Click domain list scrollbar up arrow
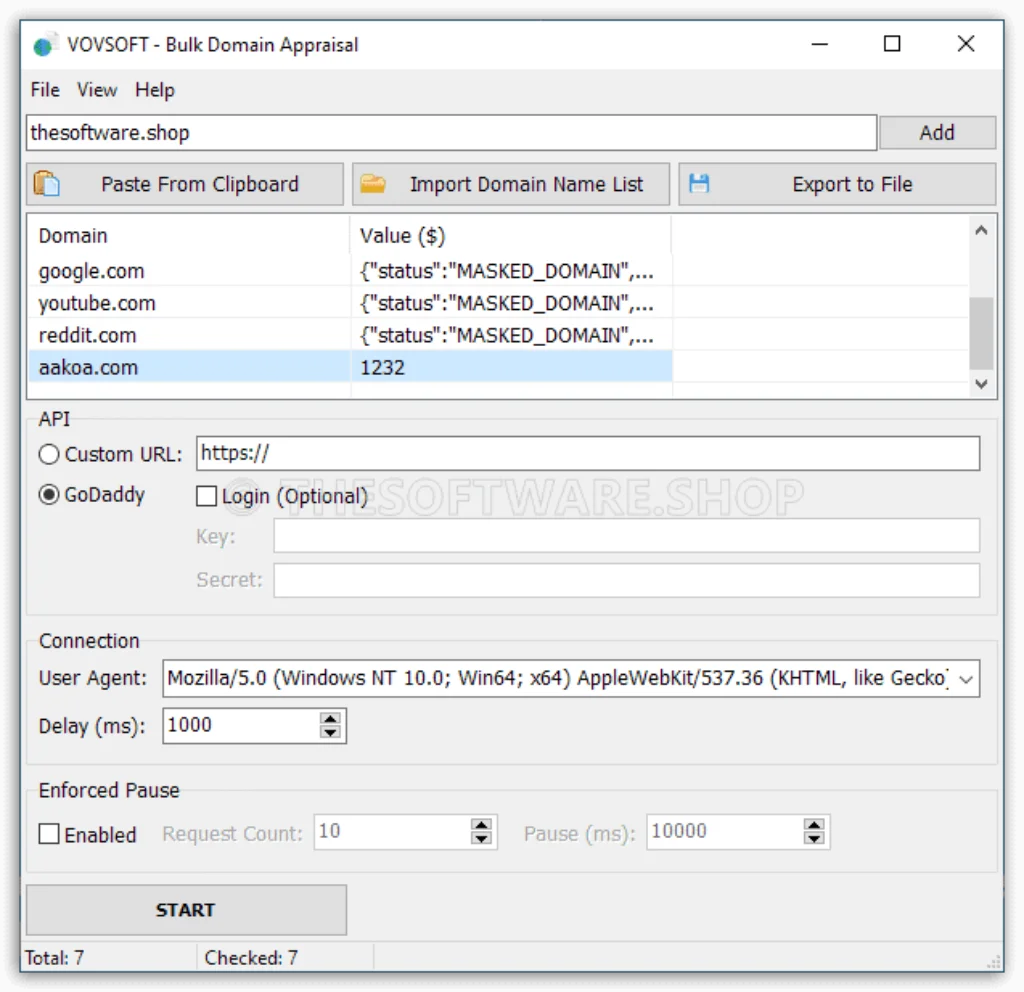Viewport: 1024px width, 992px height. (981, 231)
